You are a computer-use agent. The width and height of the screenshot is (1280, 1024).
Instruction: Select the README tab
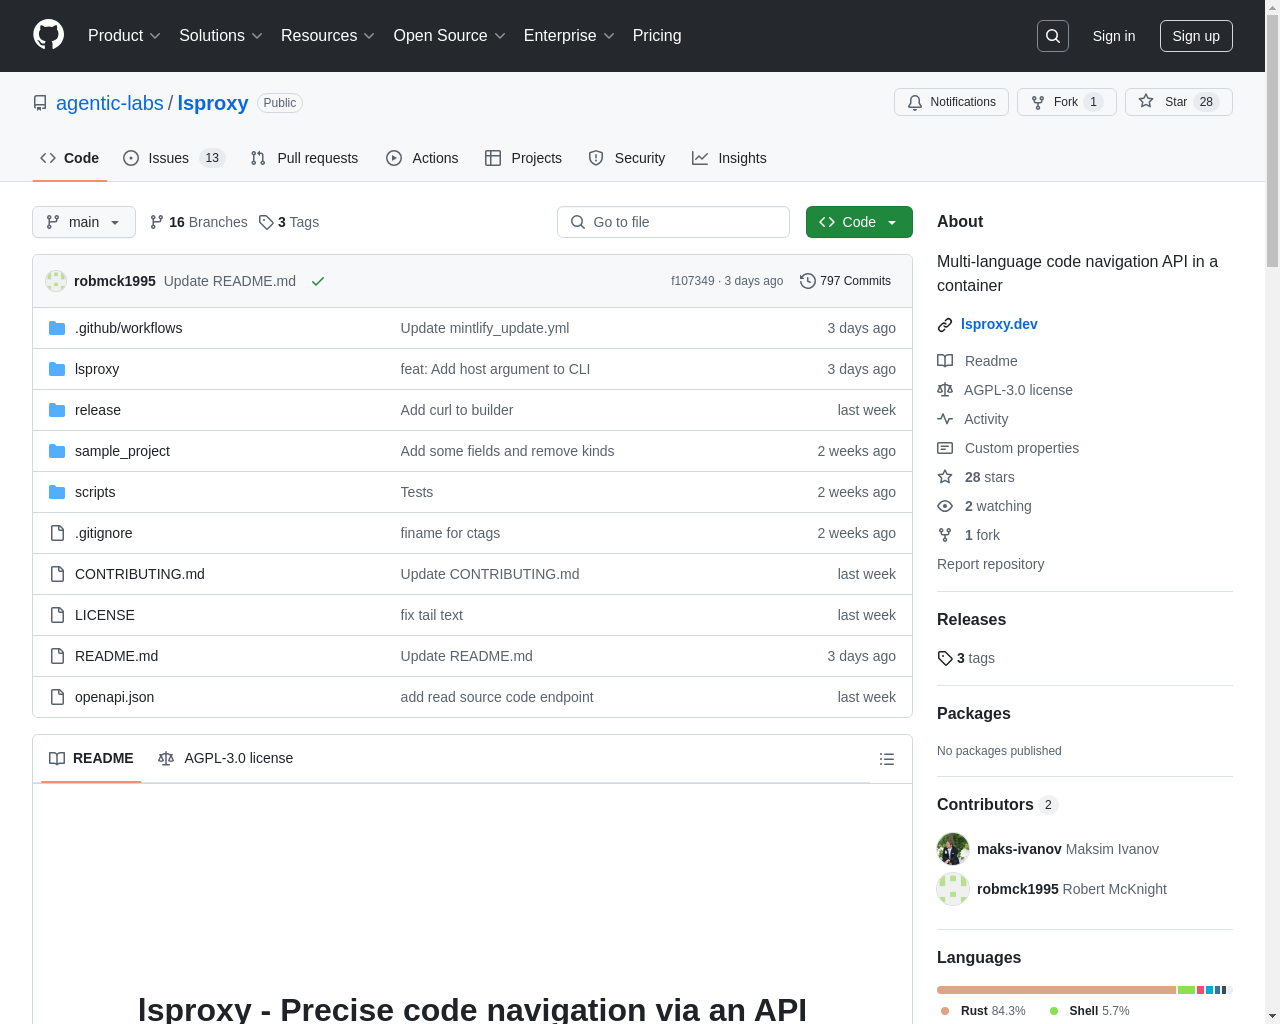91,758
